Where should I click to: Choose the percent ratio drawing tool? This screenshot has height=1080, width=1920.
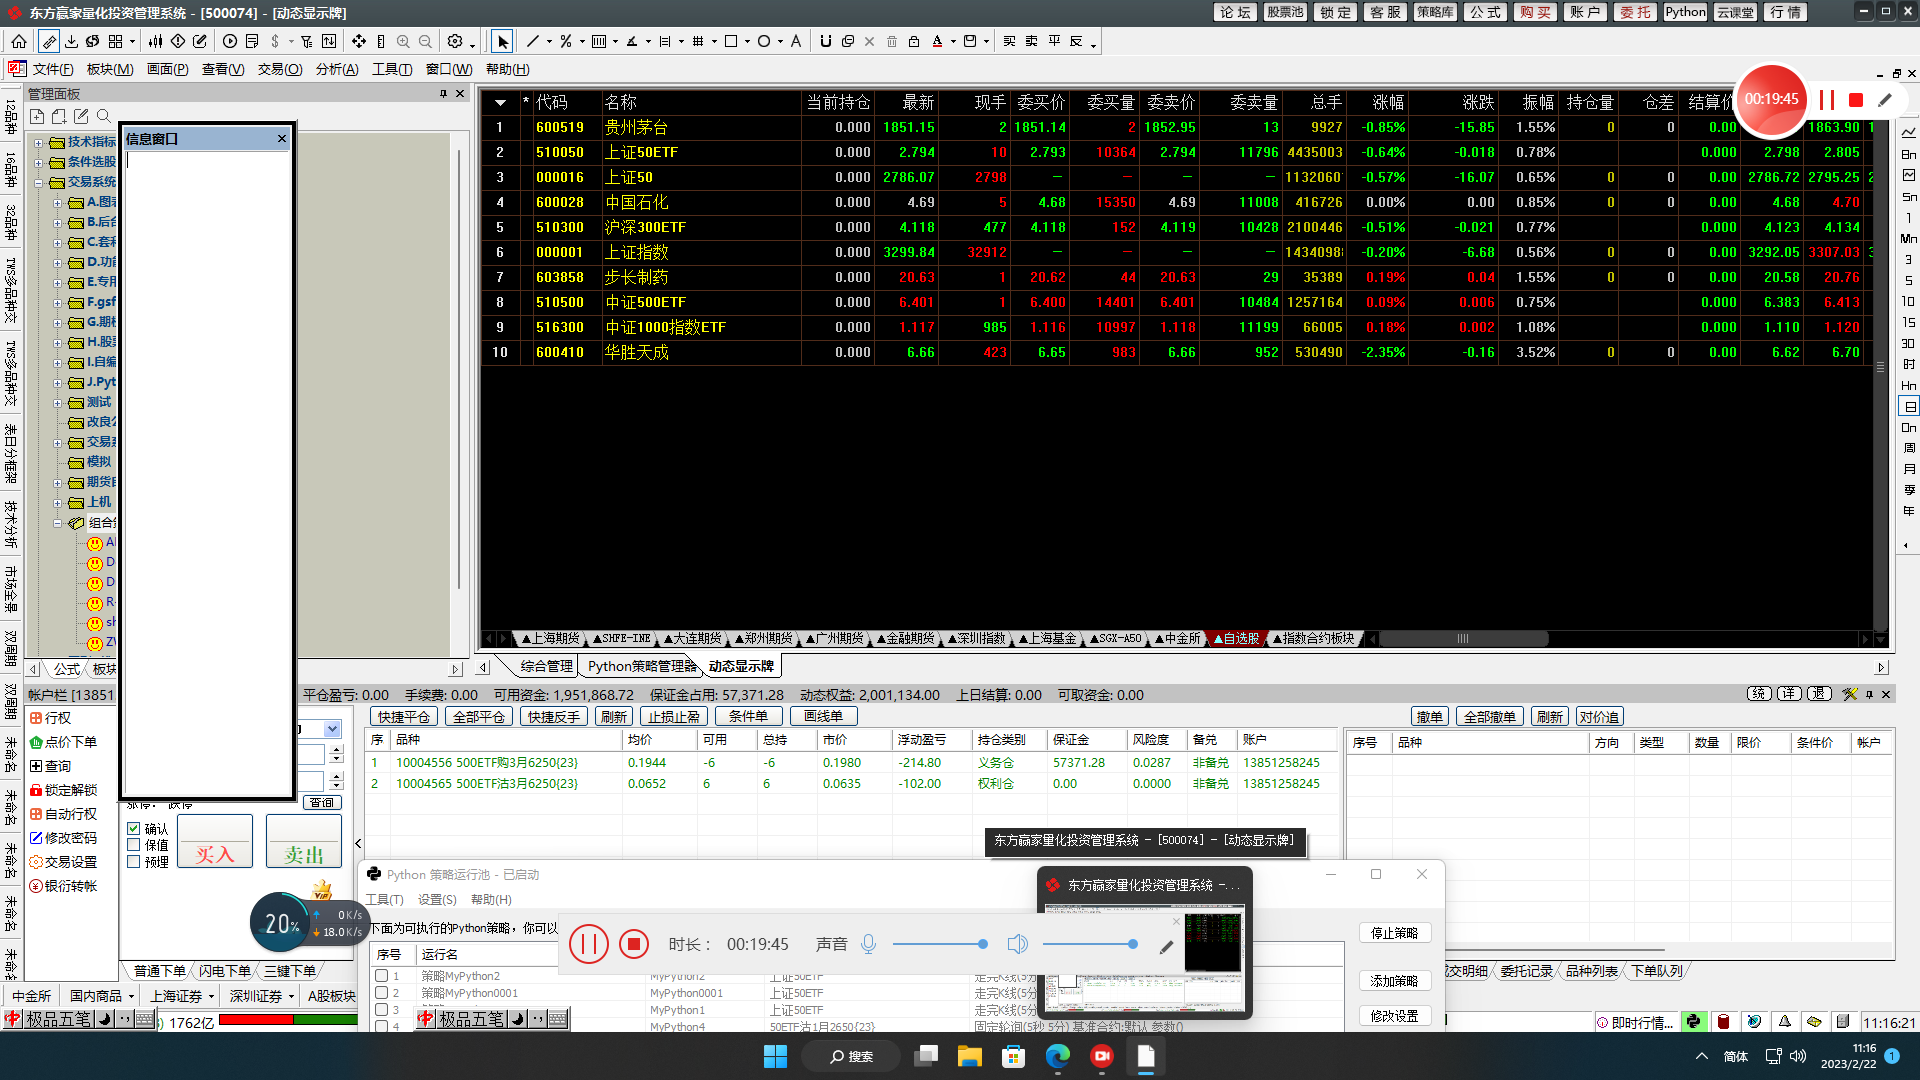[566, 41]
